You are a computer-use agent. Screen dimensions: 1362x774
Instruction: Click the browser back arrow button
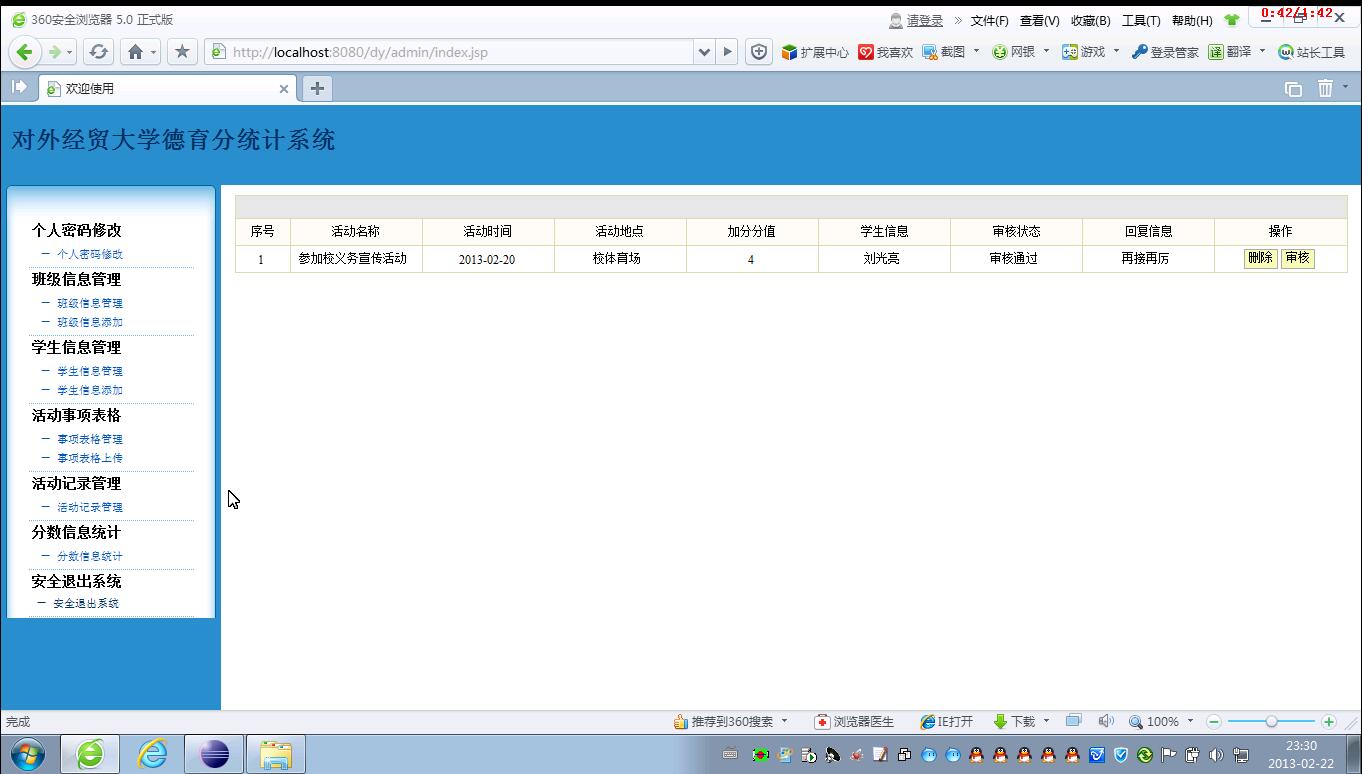(x=25, y=52)
